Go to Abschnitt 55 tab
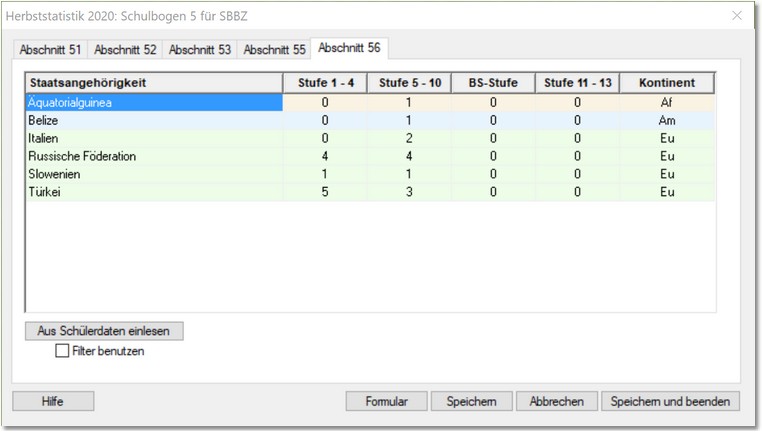 (x=274, y=49)
